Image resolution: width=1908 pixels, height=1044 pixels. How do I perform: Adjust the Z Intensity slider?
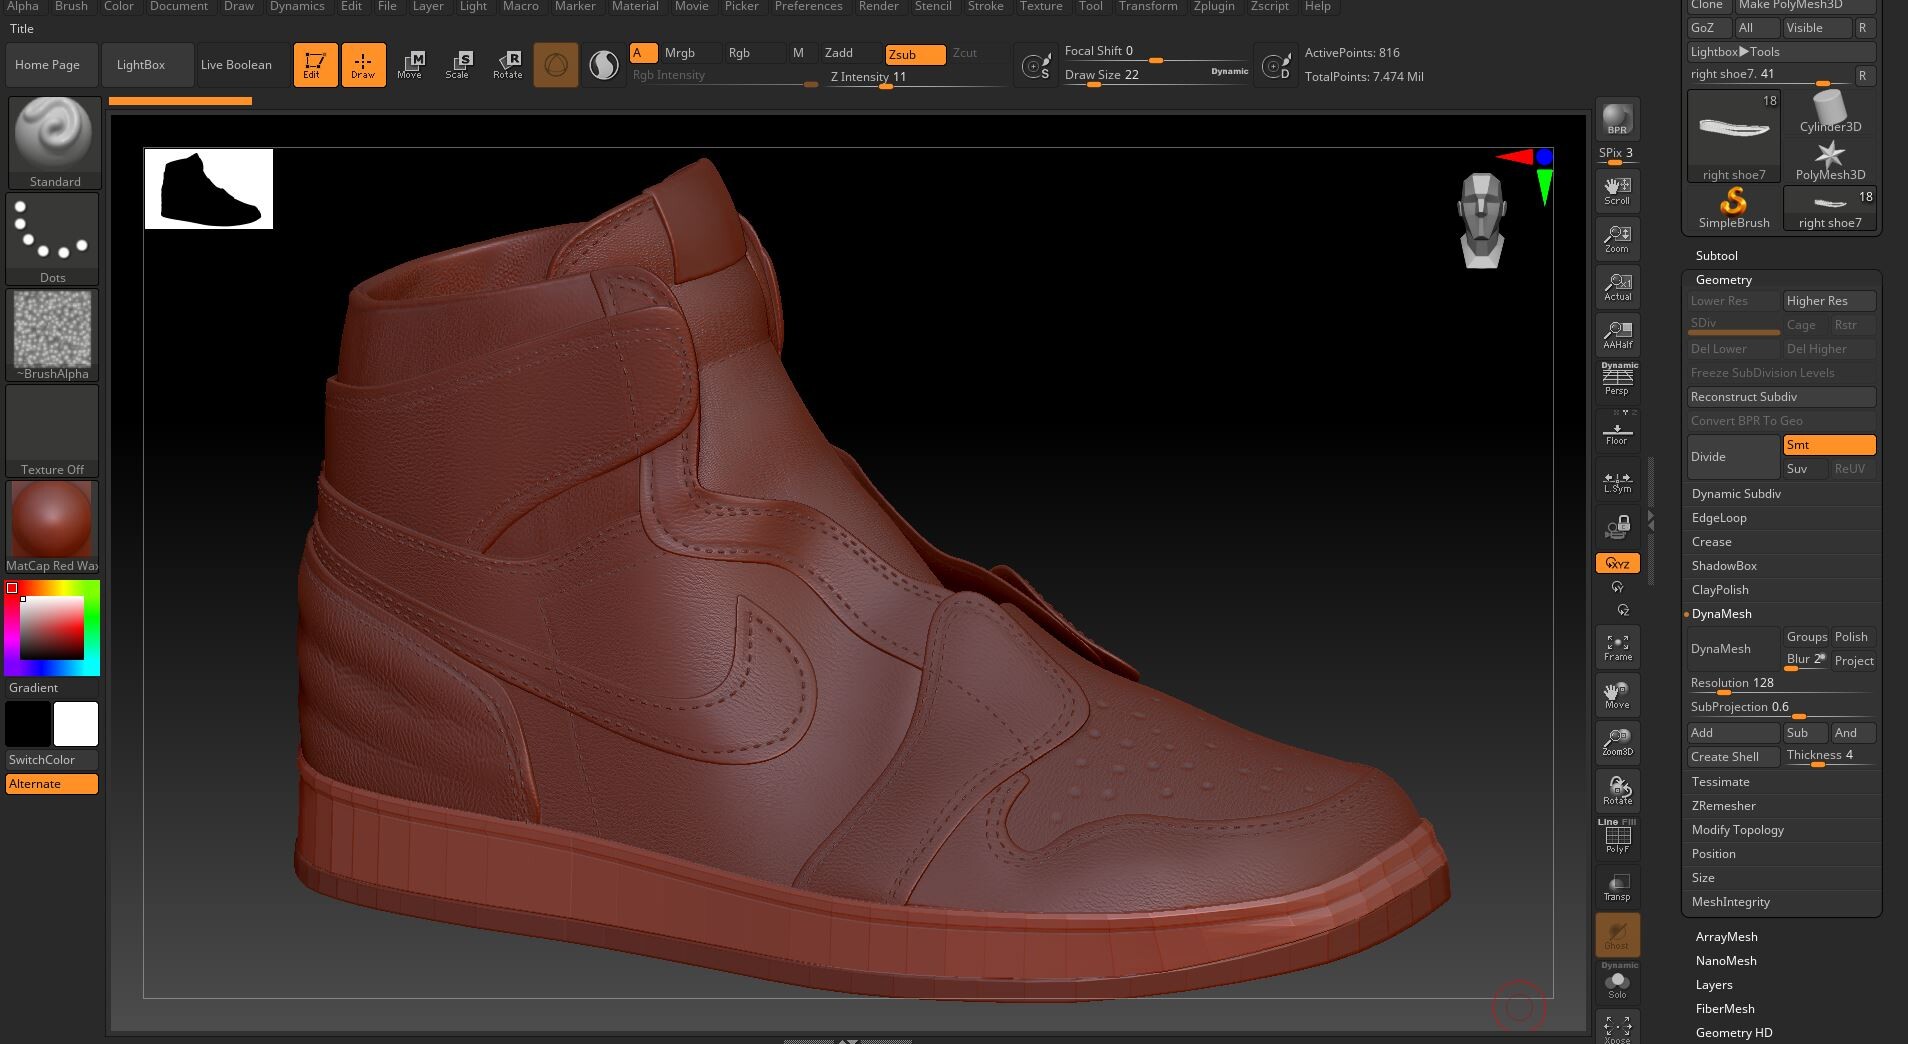point(916,77)
